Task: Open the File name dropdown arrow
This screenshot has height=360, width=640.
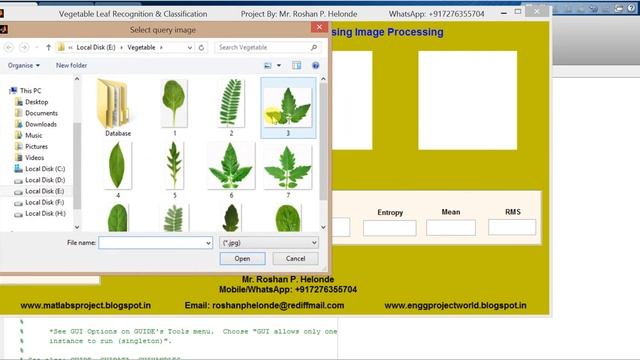Action: [208, 243]
